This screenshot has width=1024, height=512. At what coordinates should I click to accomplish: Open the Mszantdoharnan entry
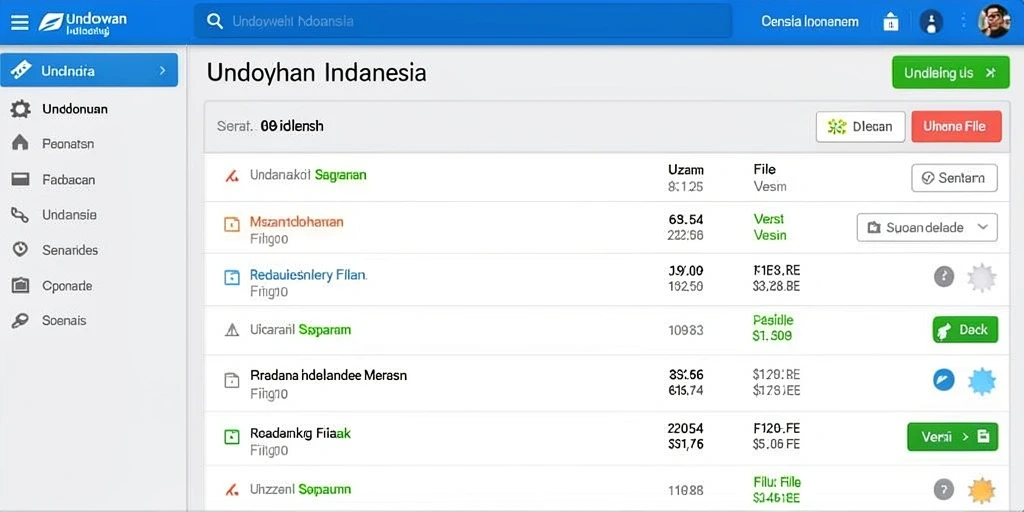296,222
